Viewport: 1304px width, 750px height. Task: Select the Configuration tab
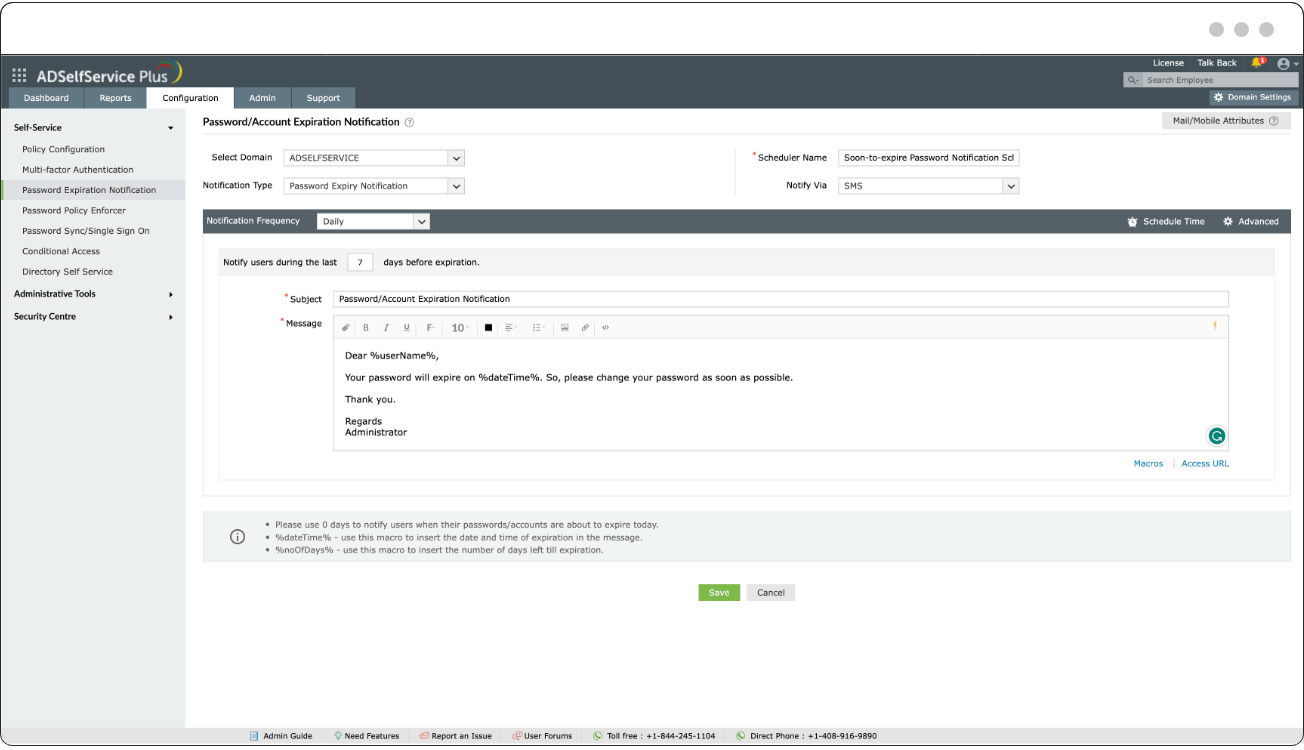pos(190,98)
